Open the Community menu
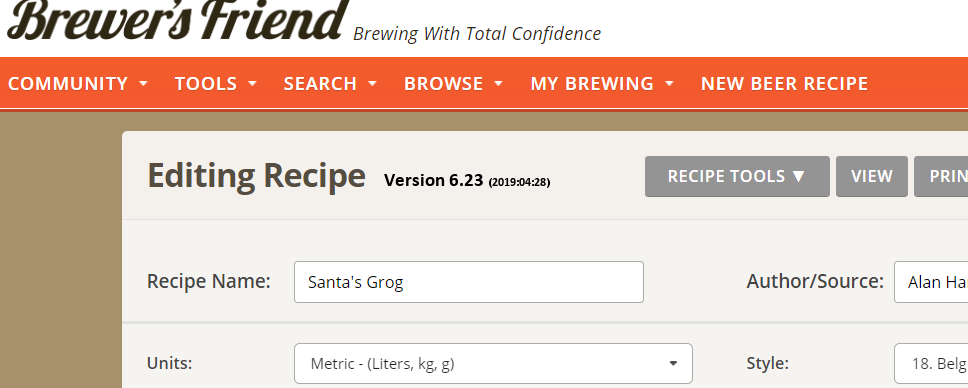 pos(78,83)
